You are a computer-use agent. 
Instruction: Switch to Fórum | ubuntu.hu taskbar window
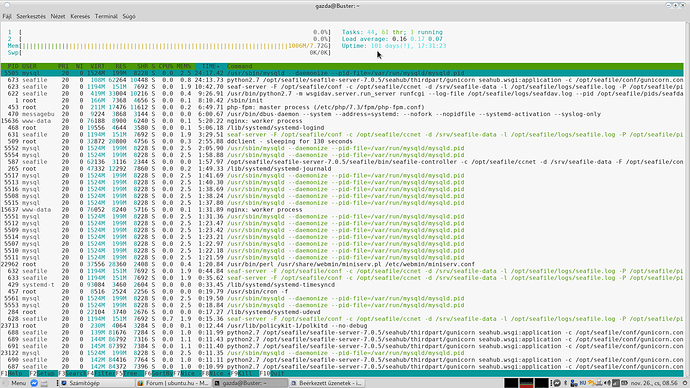[173, 383]
